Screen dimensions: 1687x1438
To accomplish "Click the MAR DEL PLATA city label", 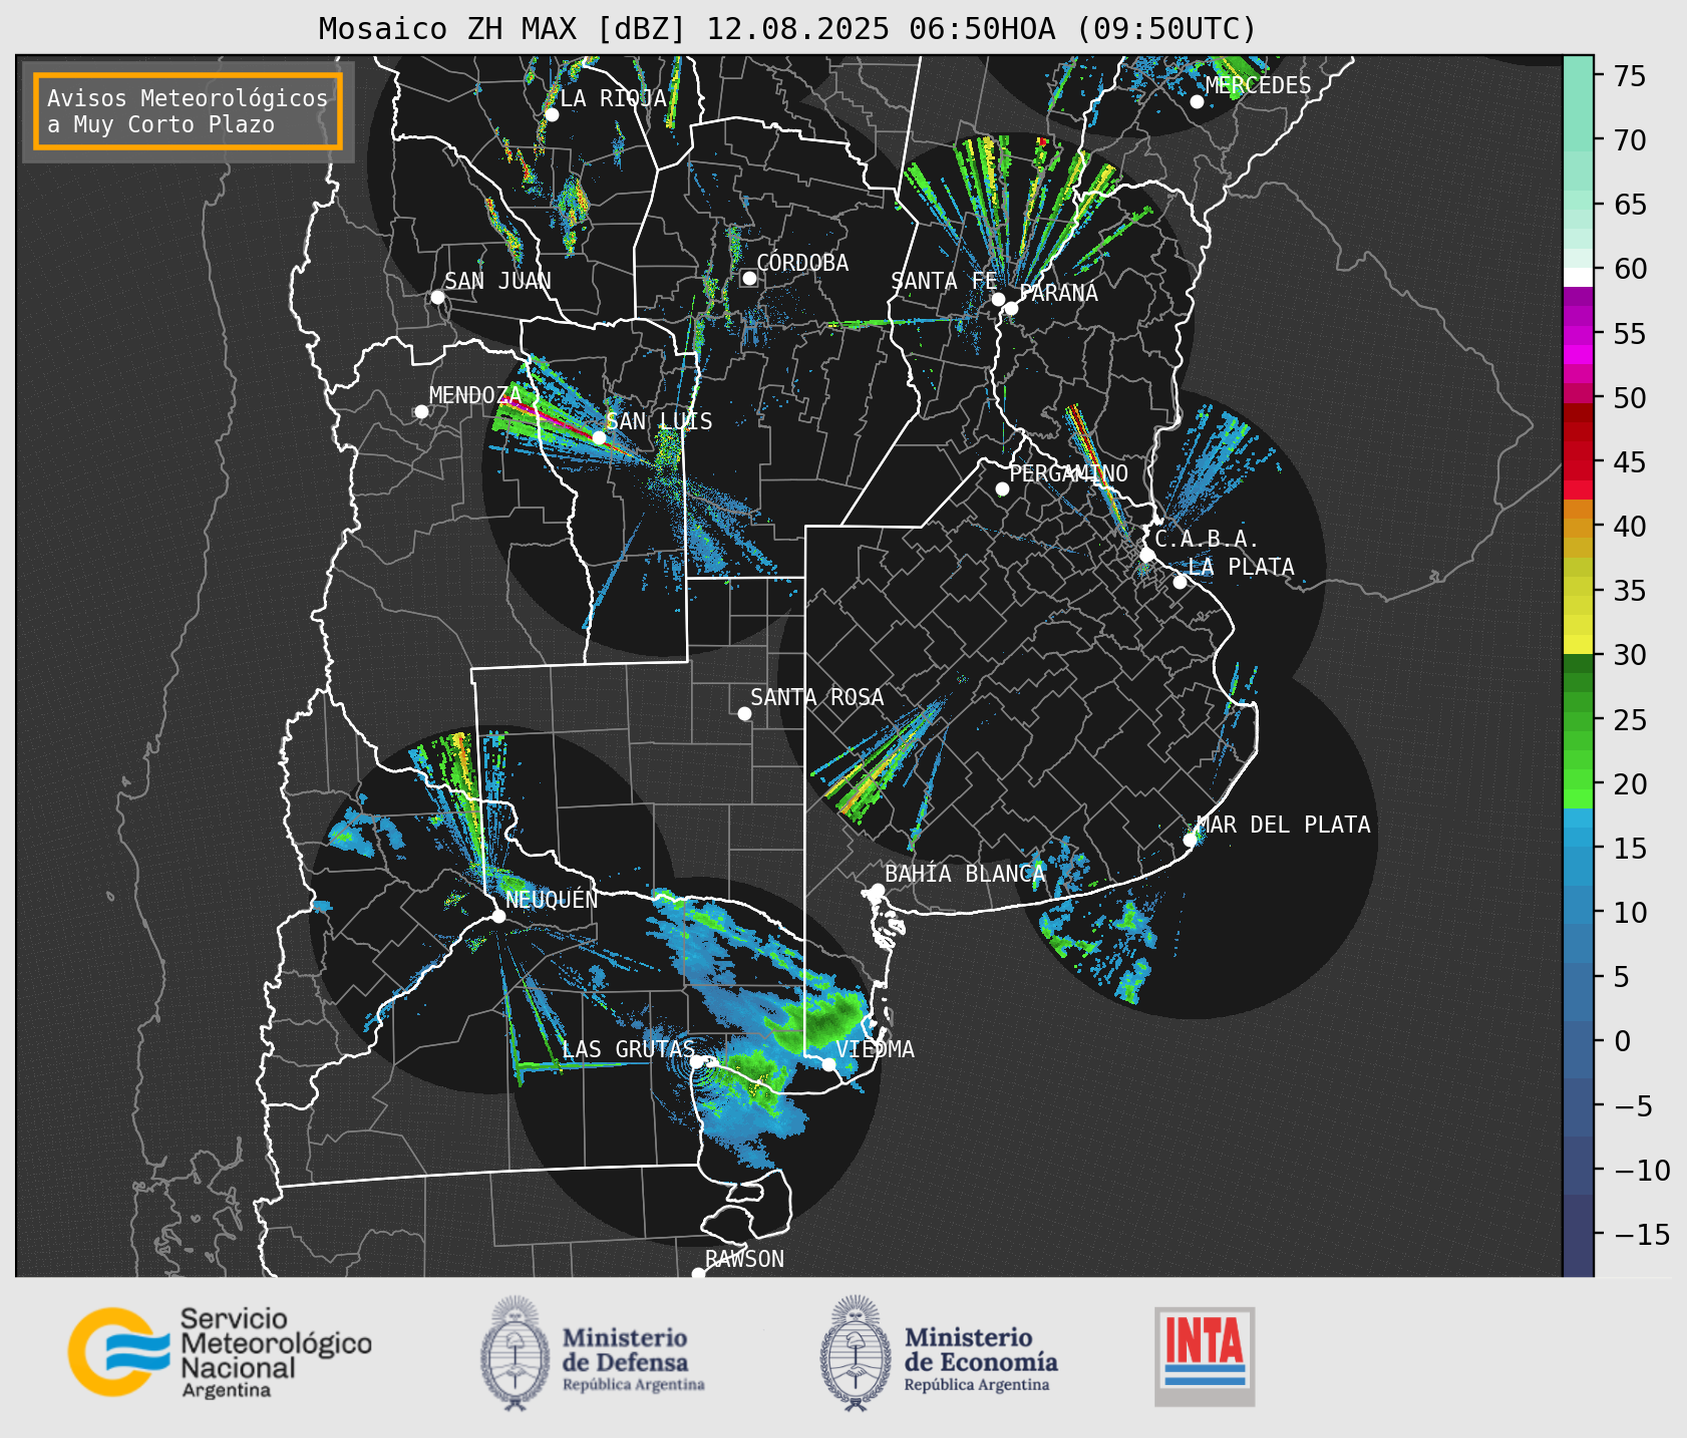I will coord(1283,824).
